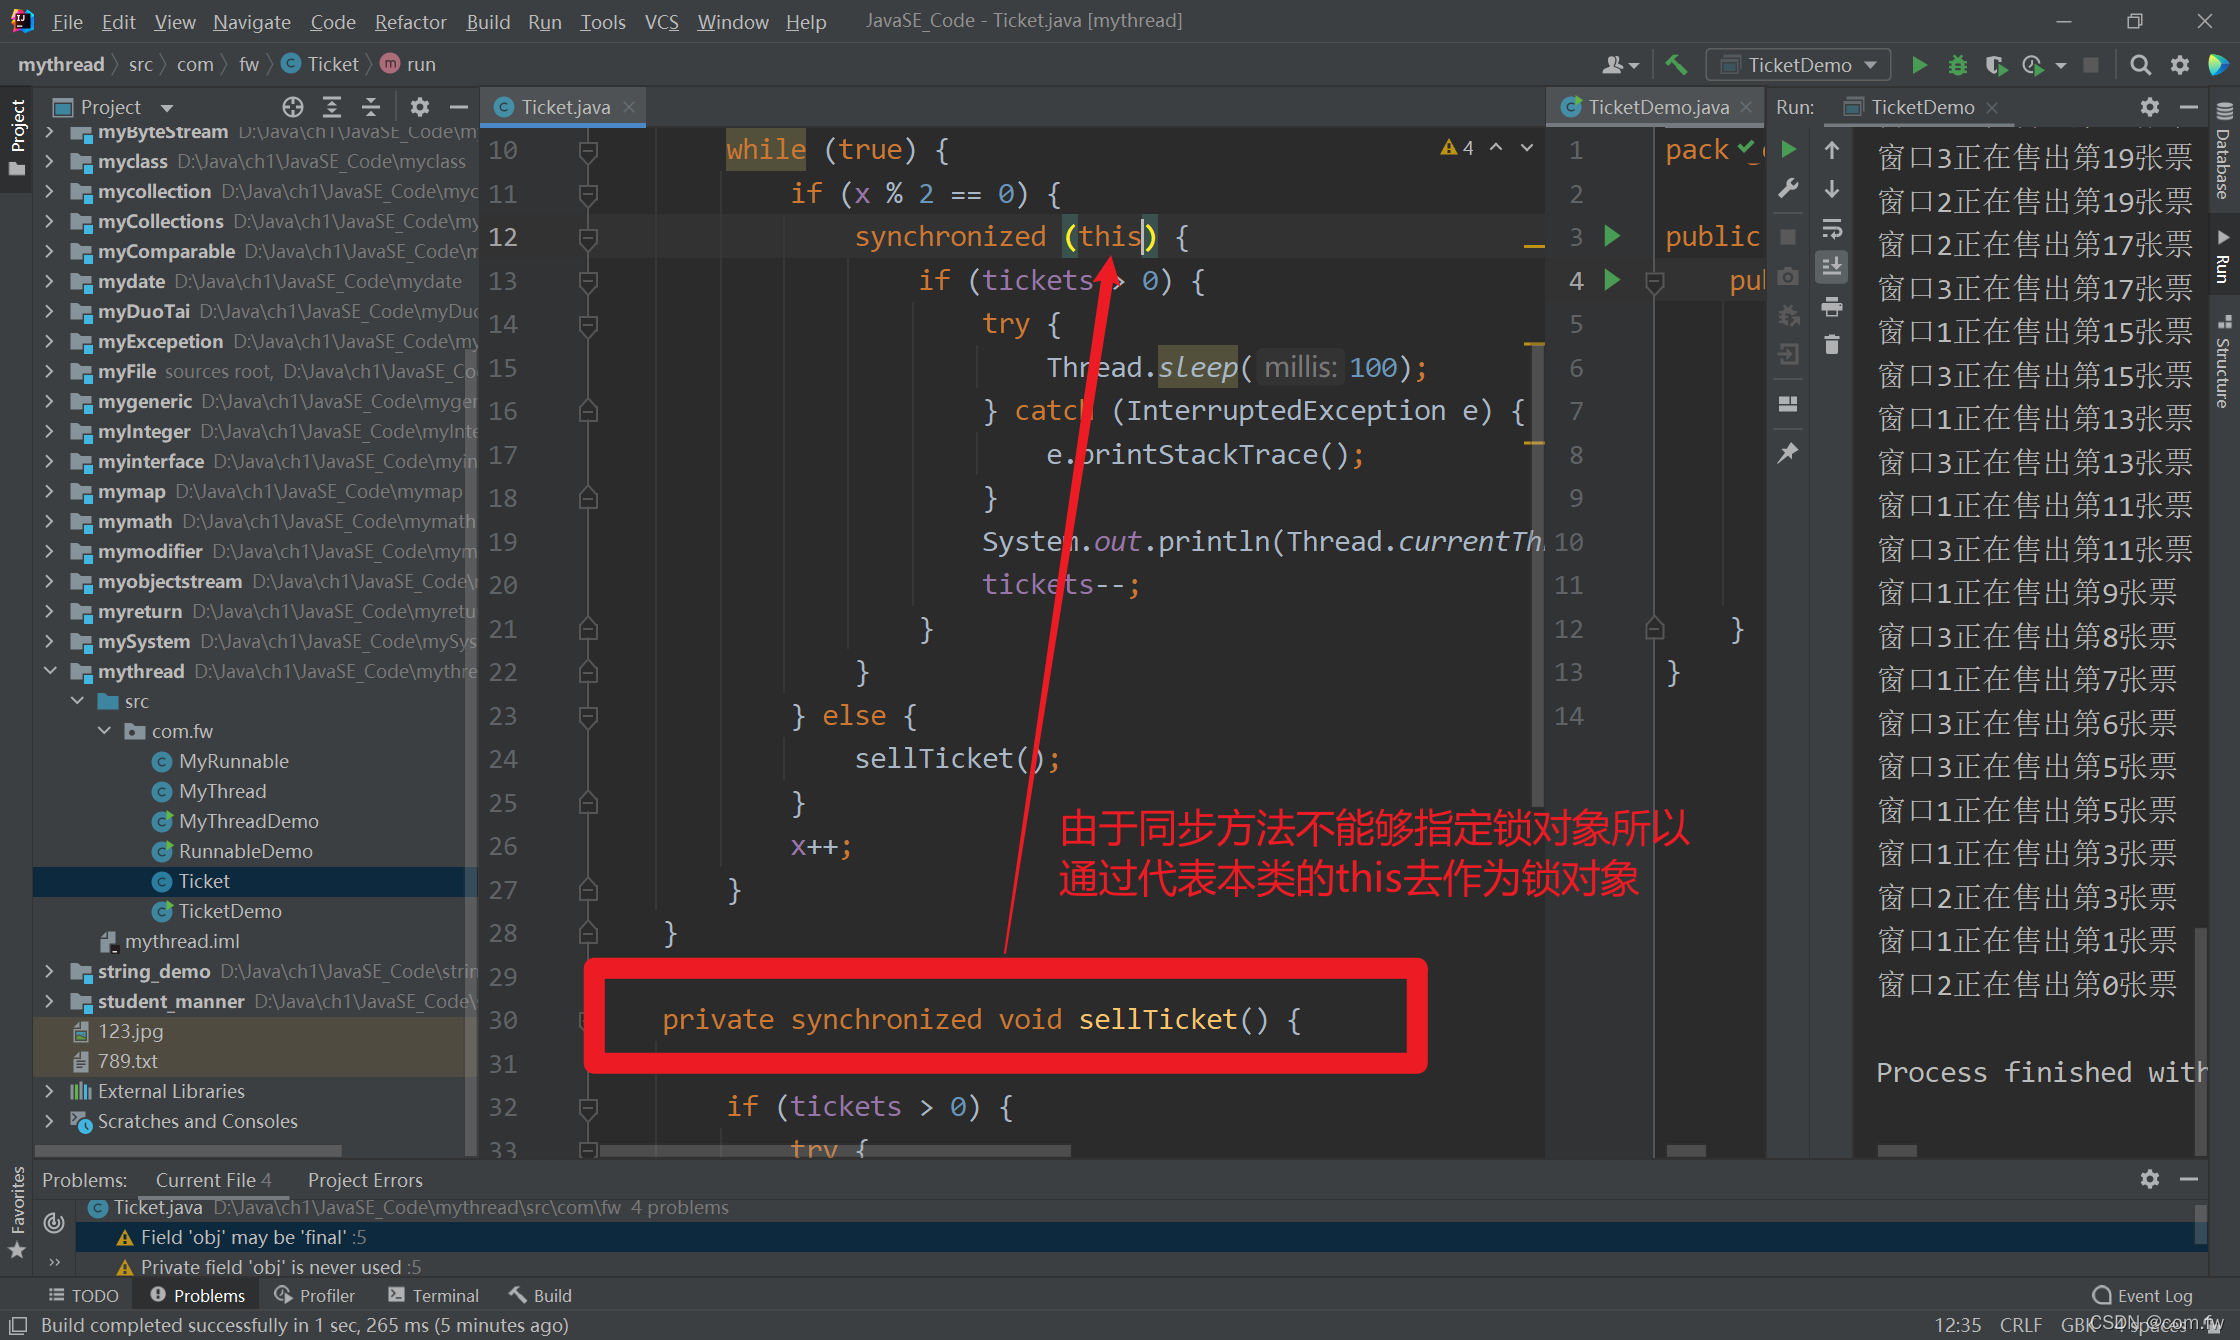Click the Build project hammer icon
Screen dimensions: 2240x1340
point(1676,65)
